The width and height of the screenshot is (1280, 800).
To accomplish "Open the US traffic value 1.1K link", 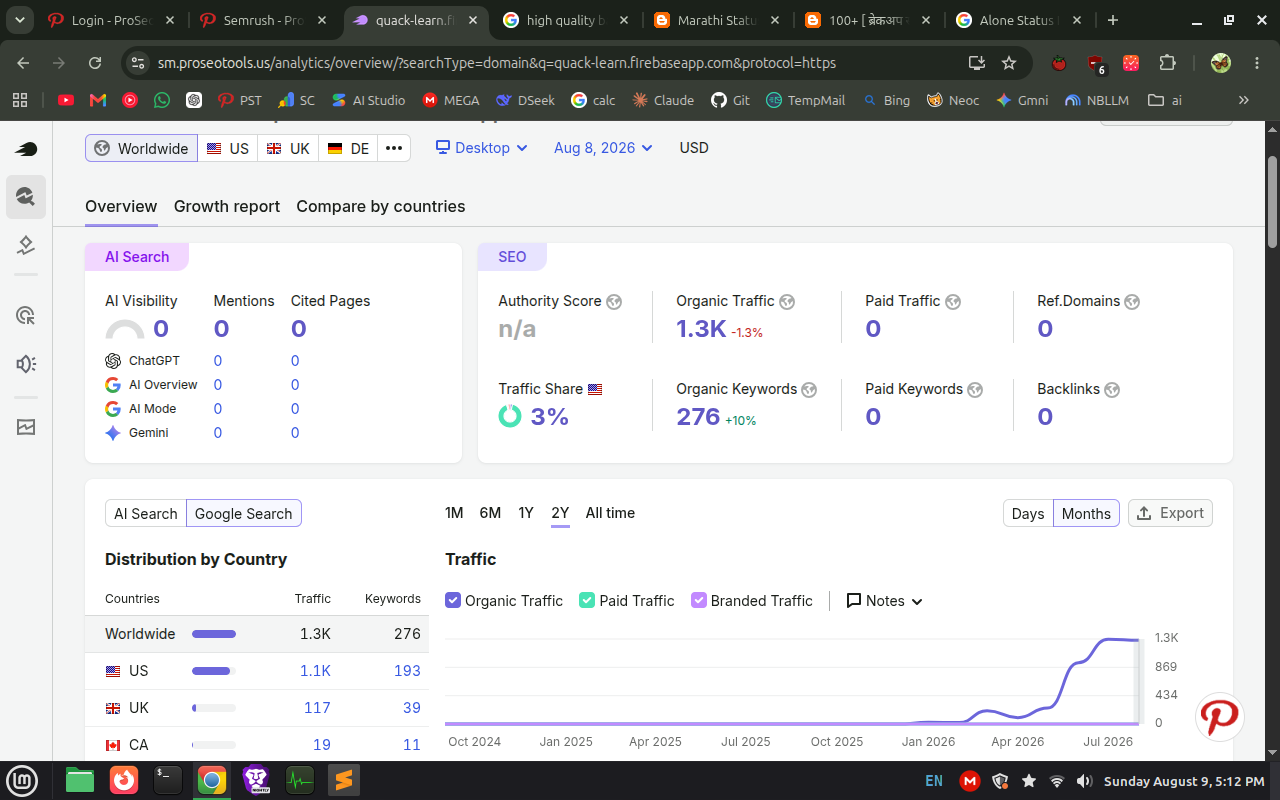I will point(315,671).
